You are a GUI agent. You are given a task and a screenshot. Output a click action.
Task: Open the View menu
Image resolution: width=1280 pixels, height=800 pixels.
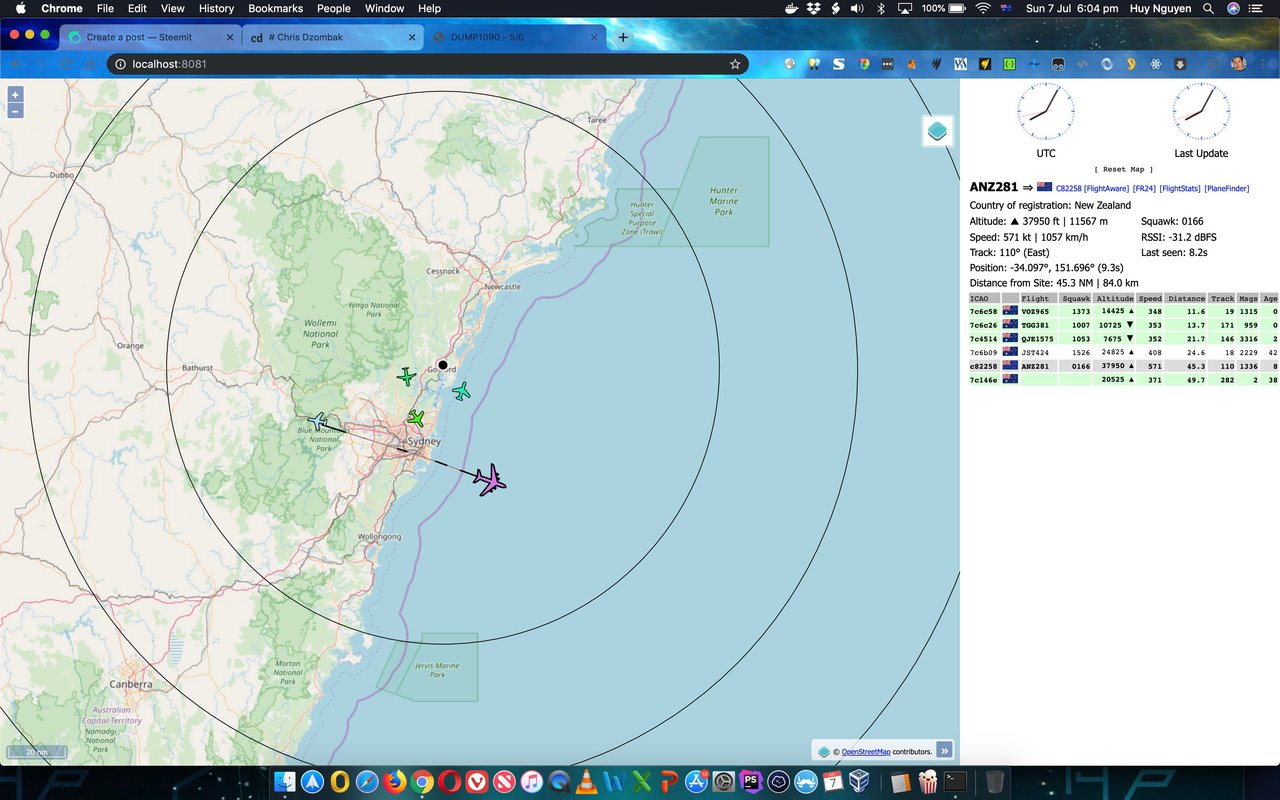point(173,8)
